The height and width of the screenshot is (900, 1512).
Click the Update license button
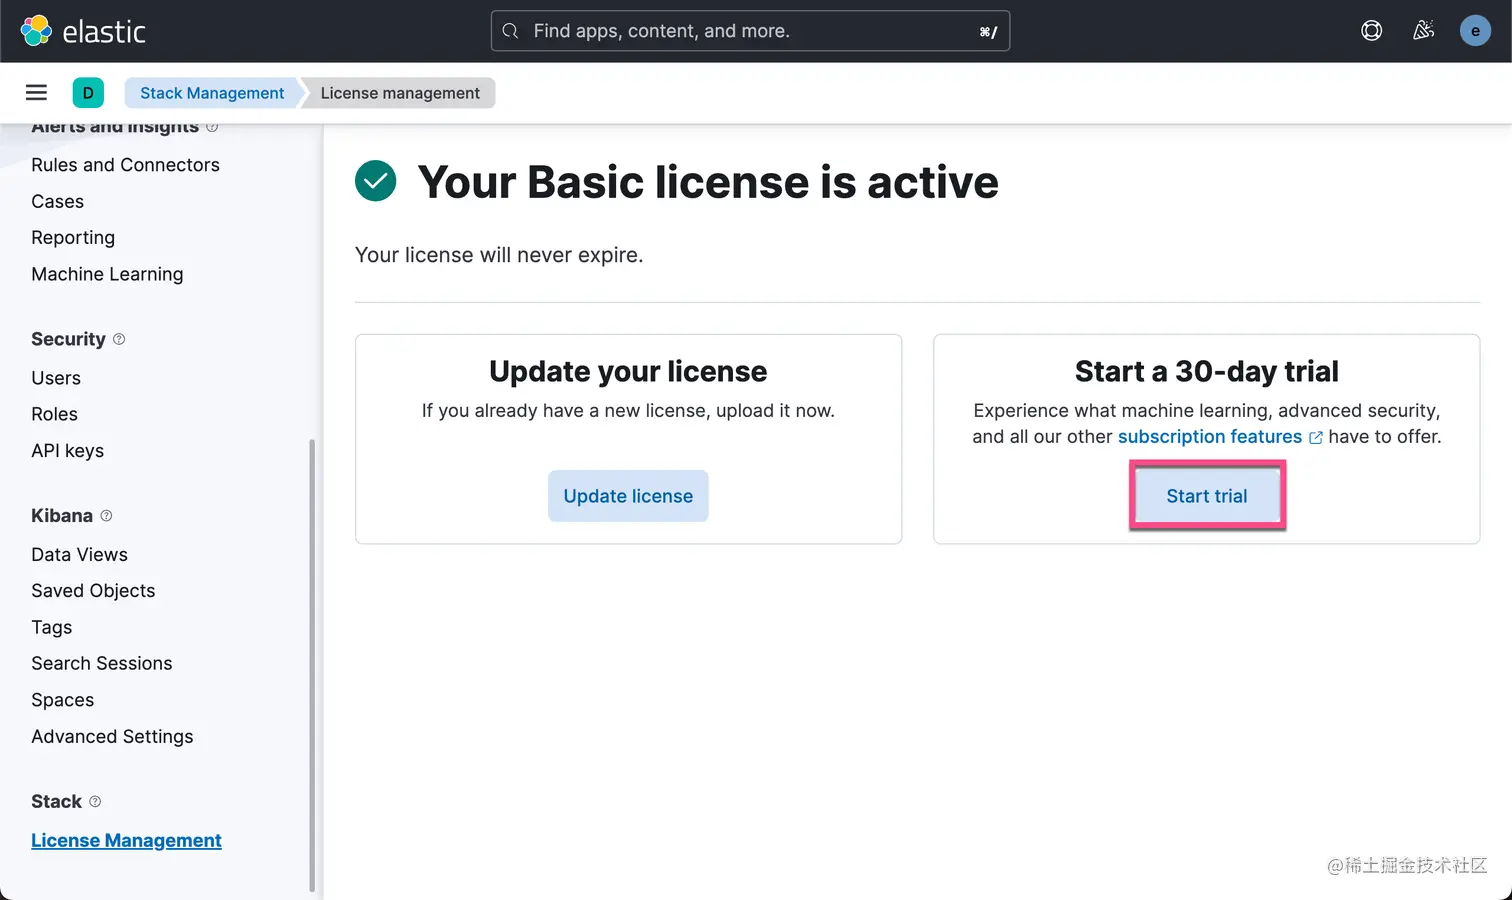628,496
